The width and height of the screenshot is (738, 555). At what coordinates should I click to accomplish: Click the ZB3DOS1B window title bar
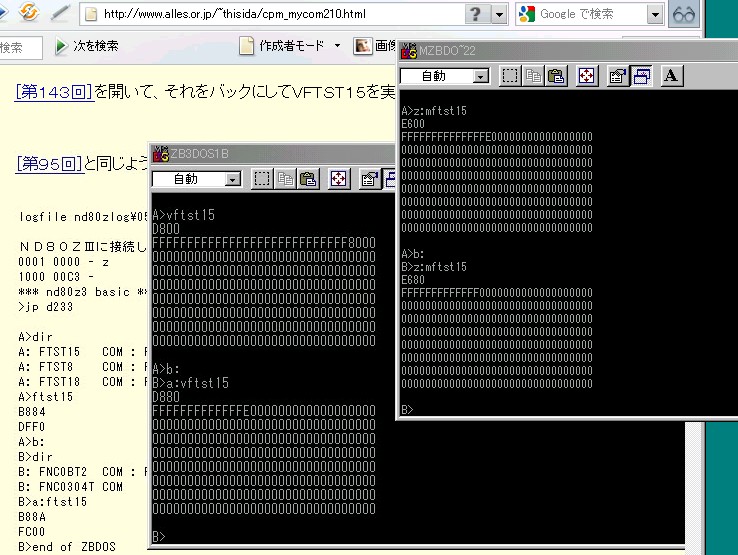tap(273, 154)
